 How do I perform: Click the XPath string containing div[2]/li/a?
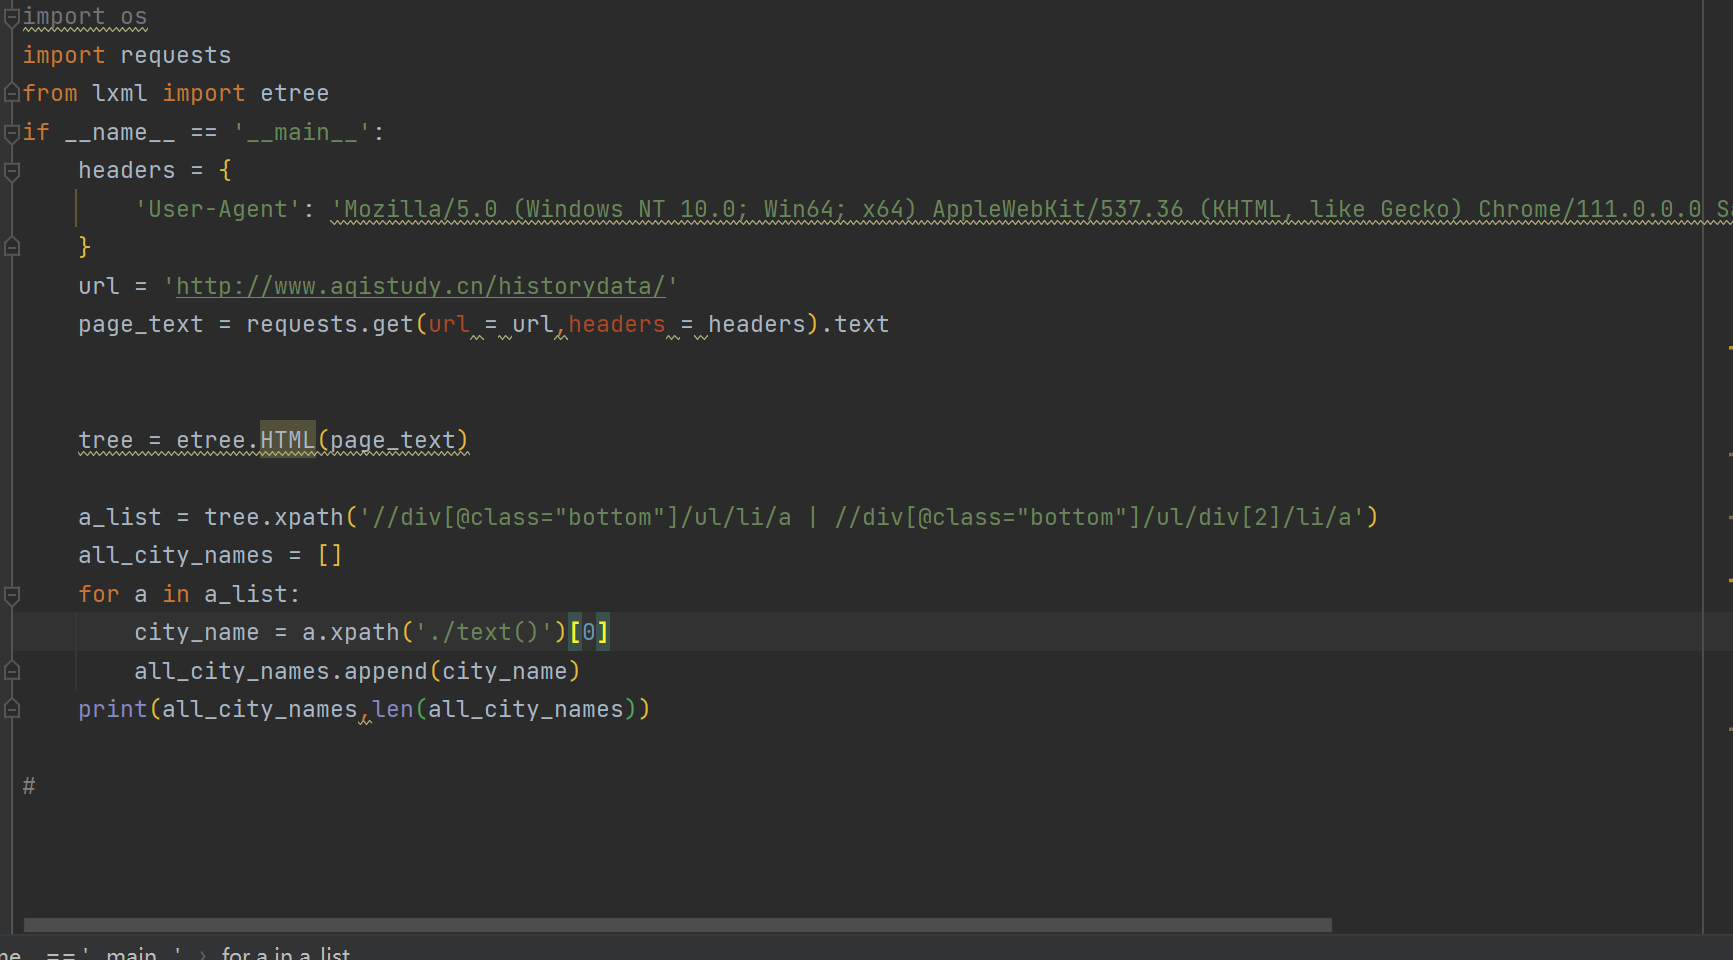(x=862, y=517)
